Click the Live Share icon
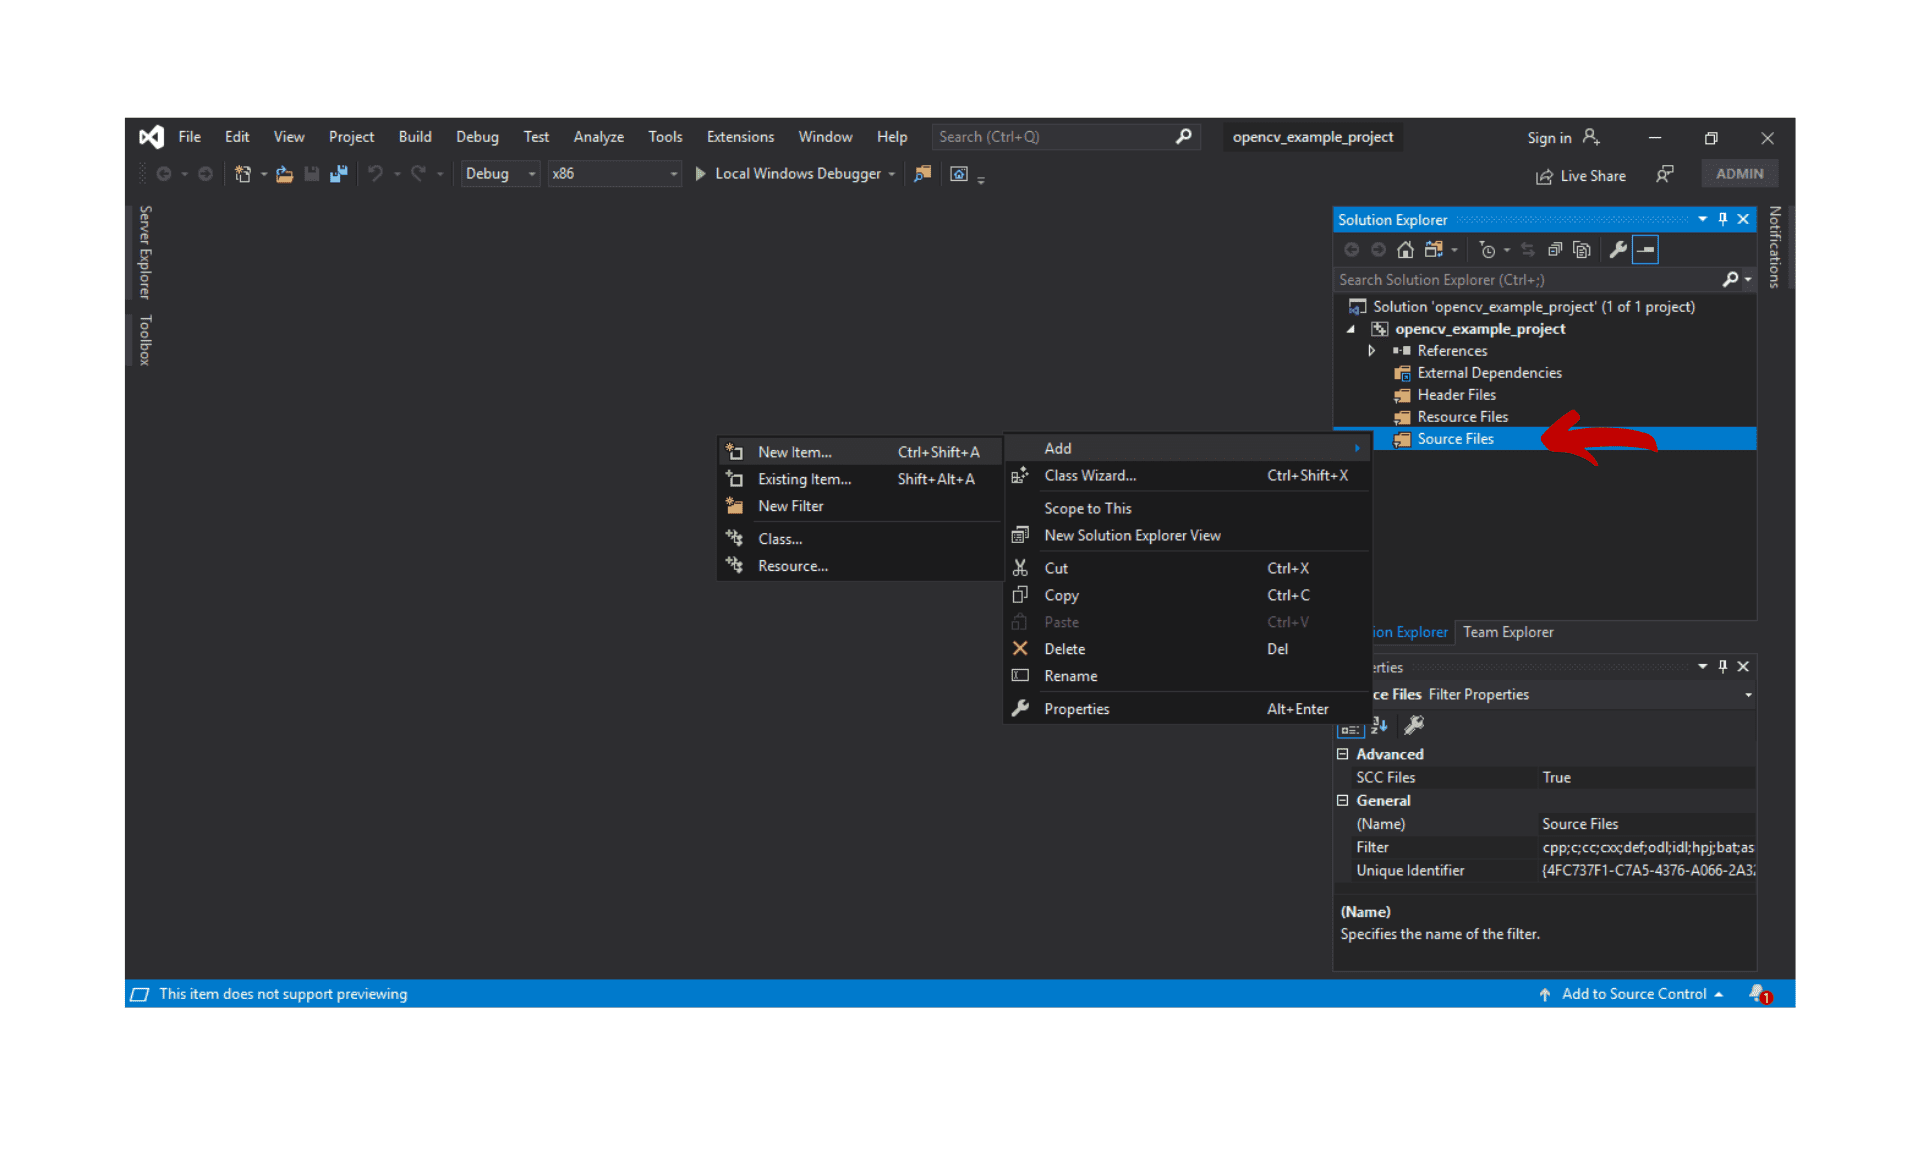 1544,176
